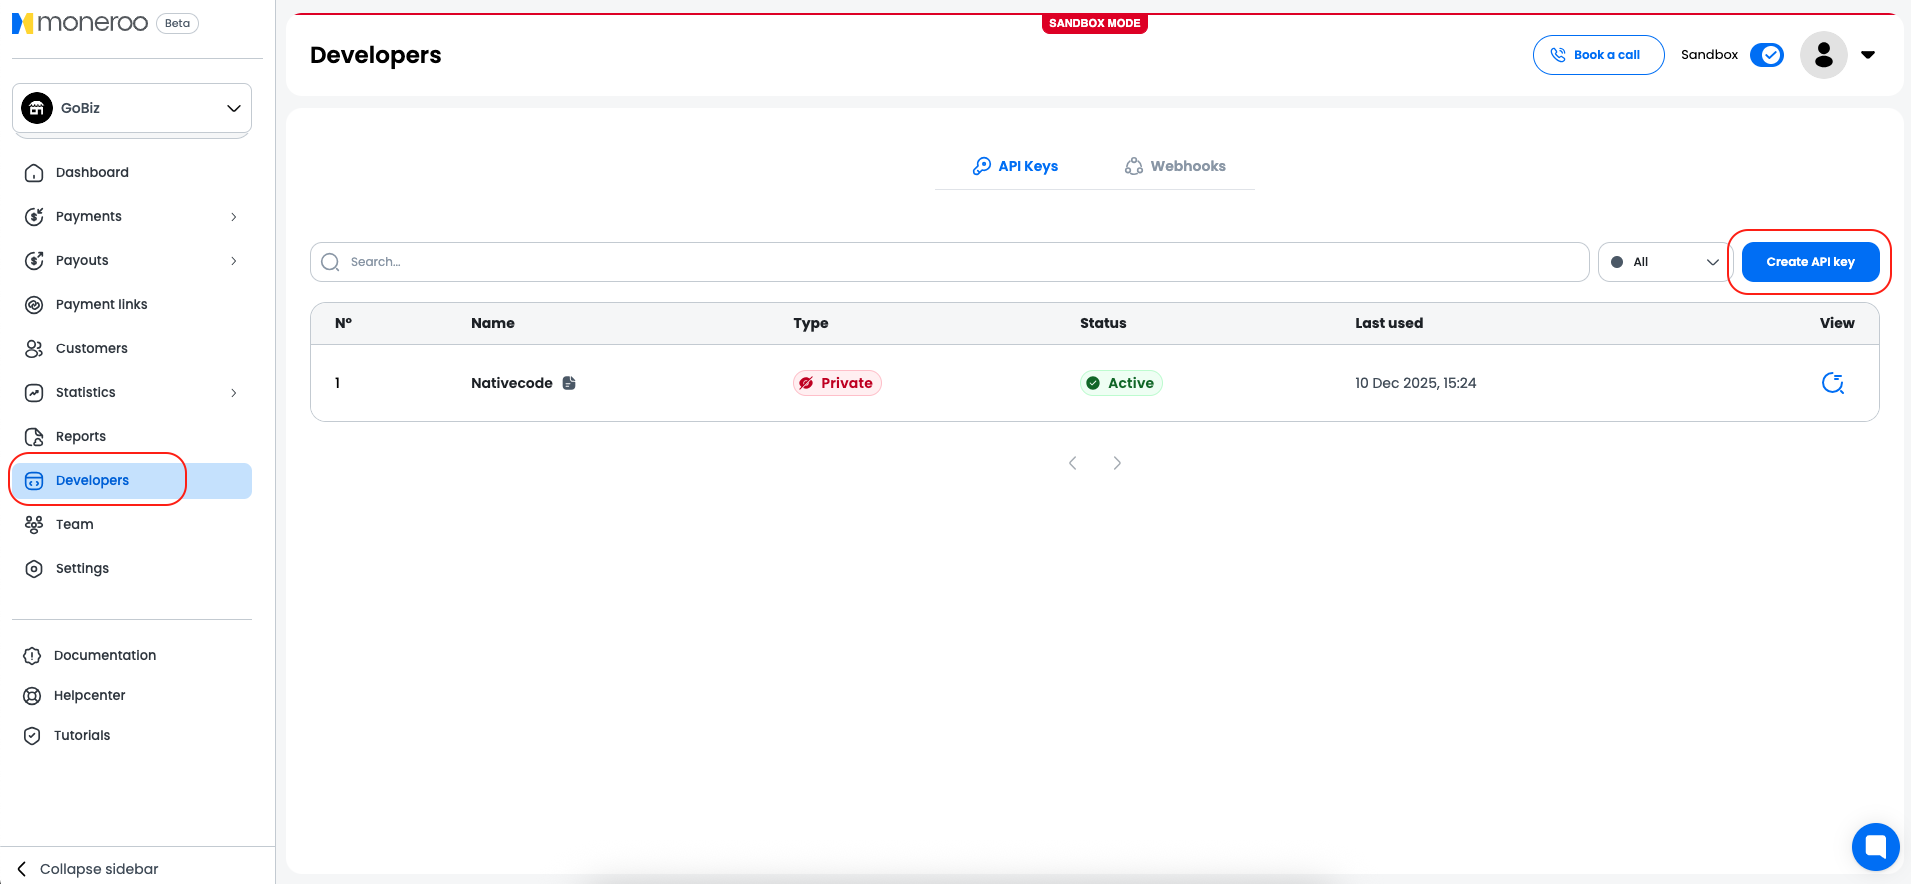Click the Moneroo logo
1911x884 pixels.
[x=80, y=23]
